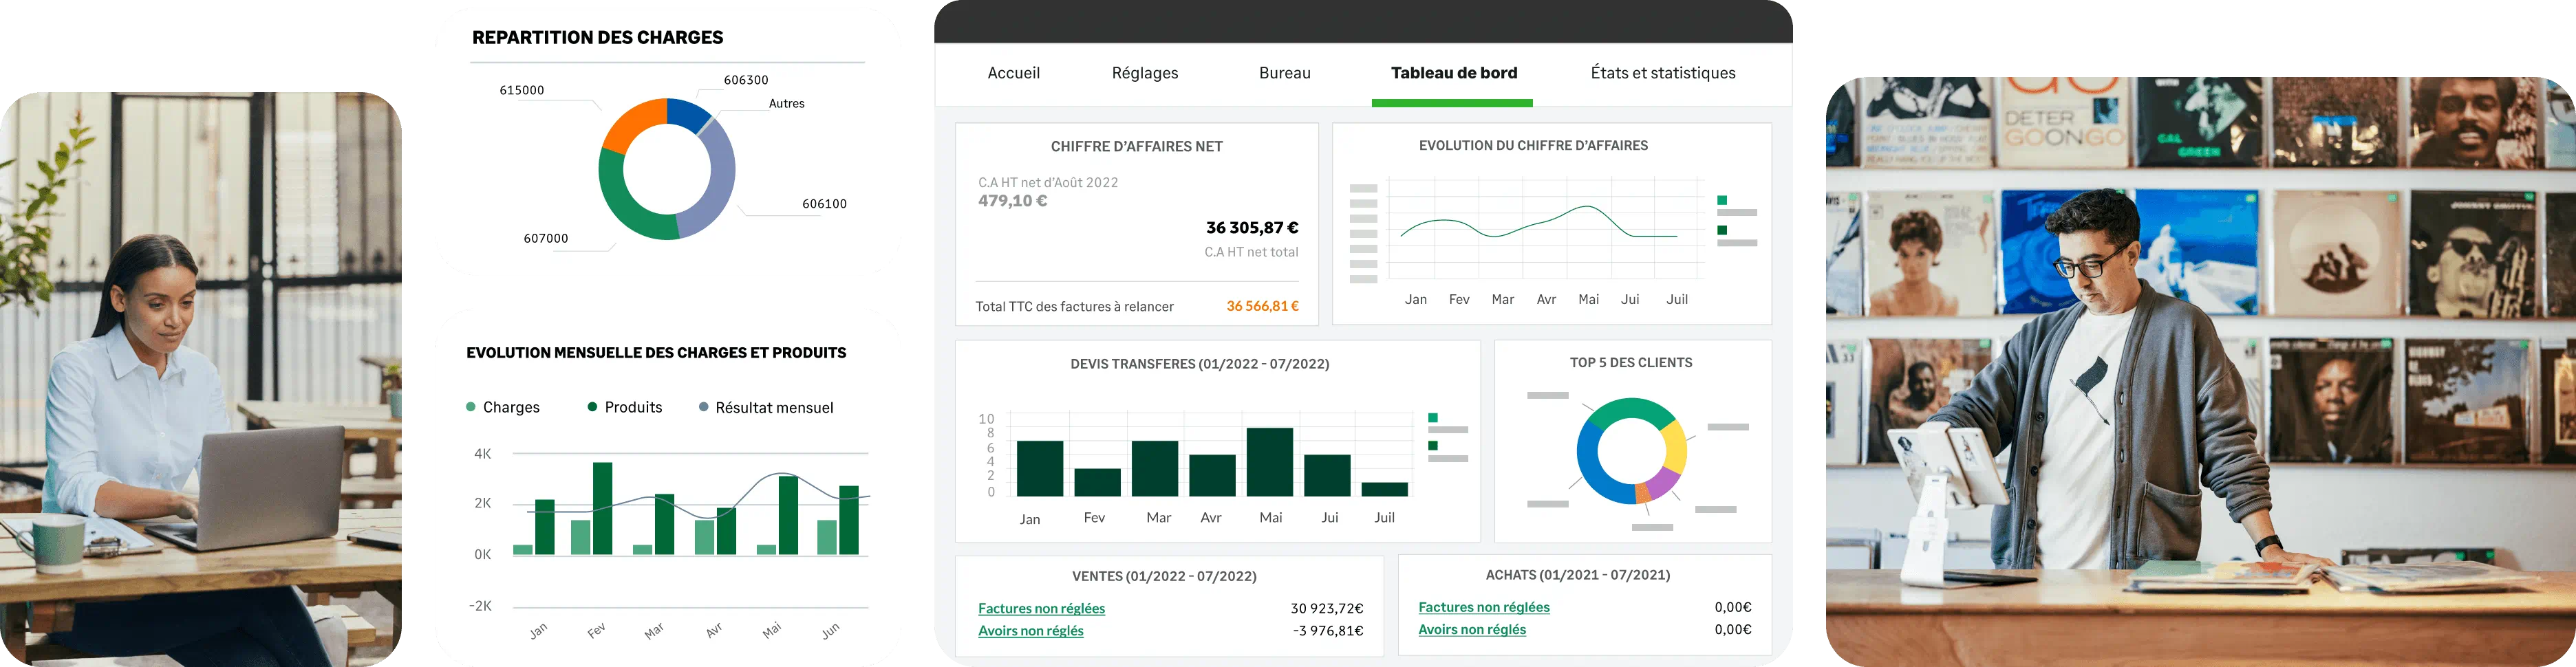Open Factures non réglées under Achats
The height and width of the screenshot is (667, 2576).
[1483, 607]
